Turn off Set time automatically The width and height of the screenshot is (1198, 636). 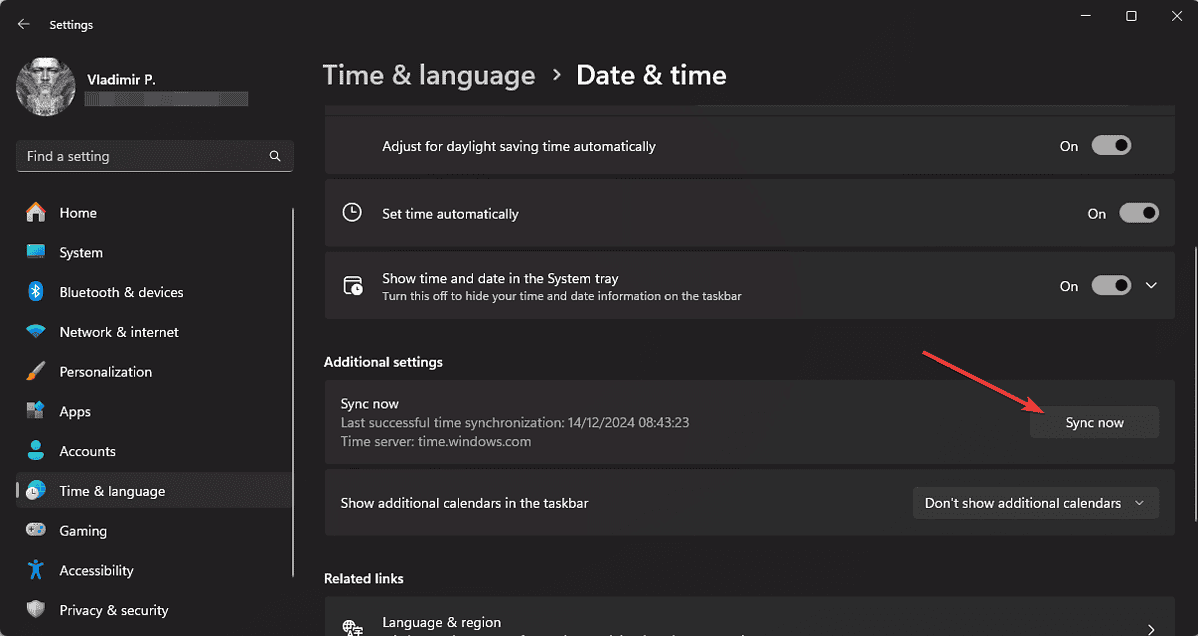click(1139, 213)
